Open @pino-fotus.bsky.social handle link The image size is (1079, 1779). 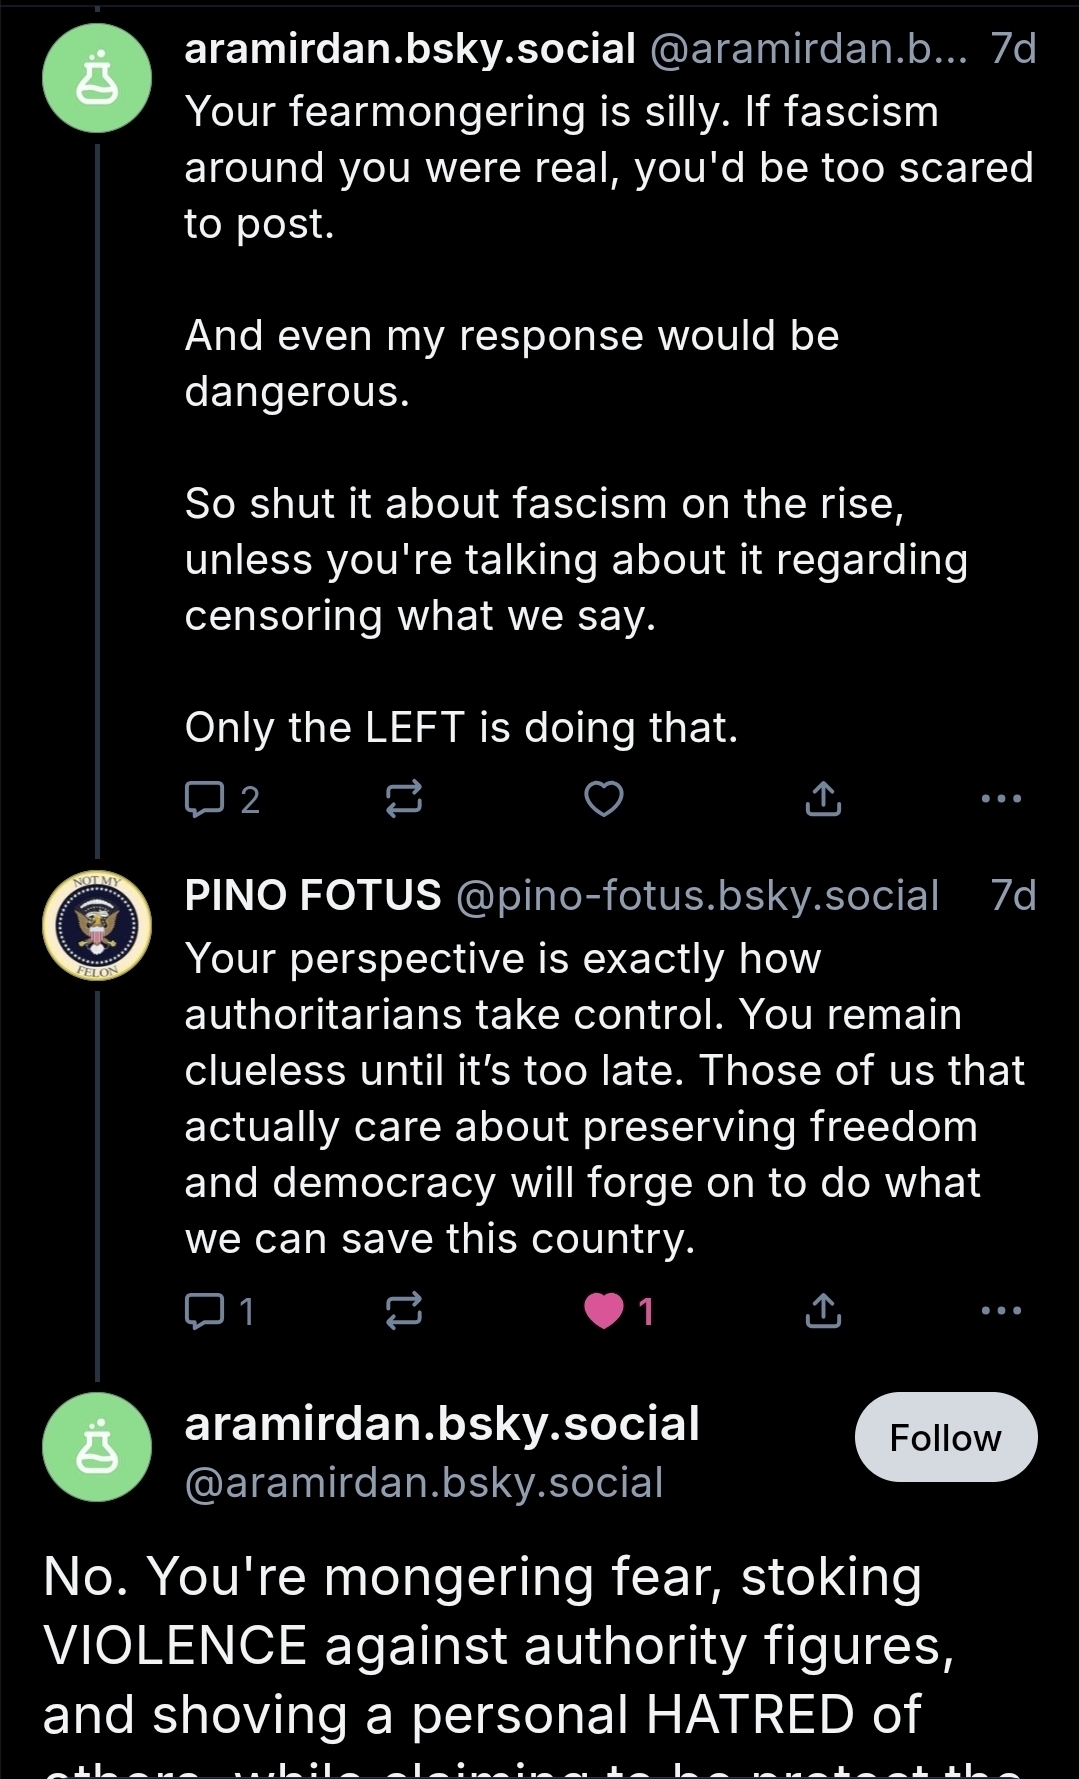coord(697,896)
